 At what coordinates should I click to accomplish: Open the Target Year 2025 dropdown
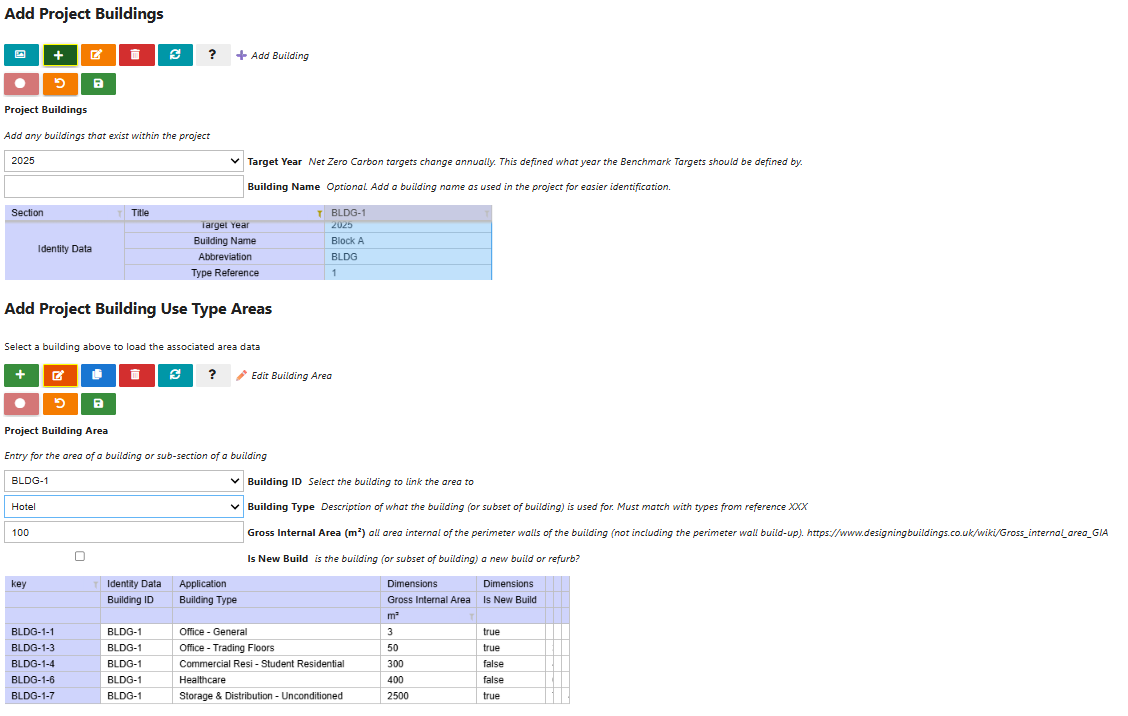coord(124,160)
